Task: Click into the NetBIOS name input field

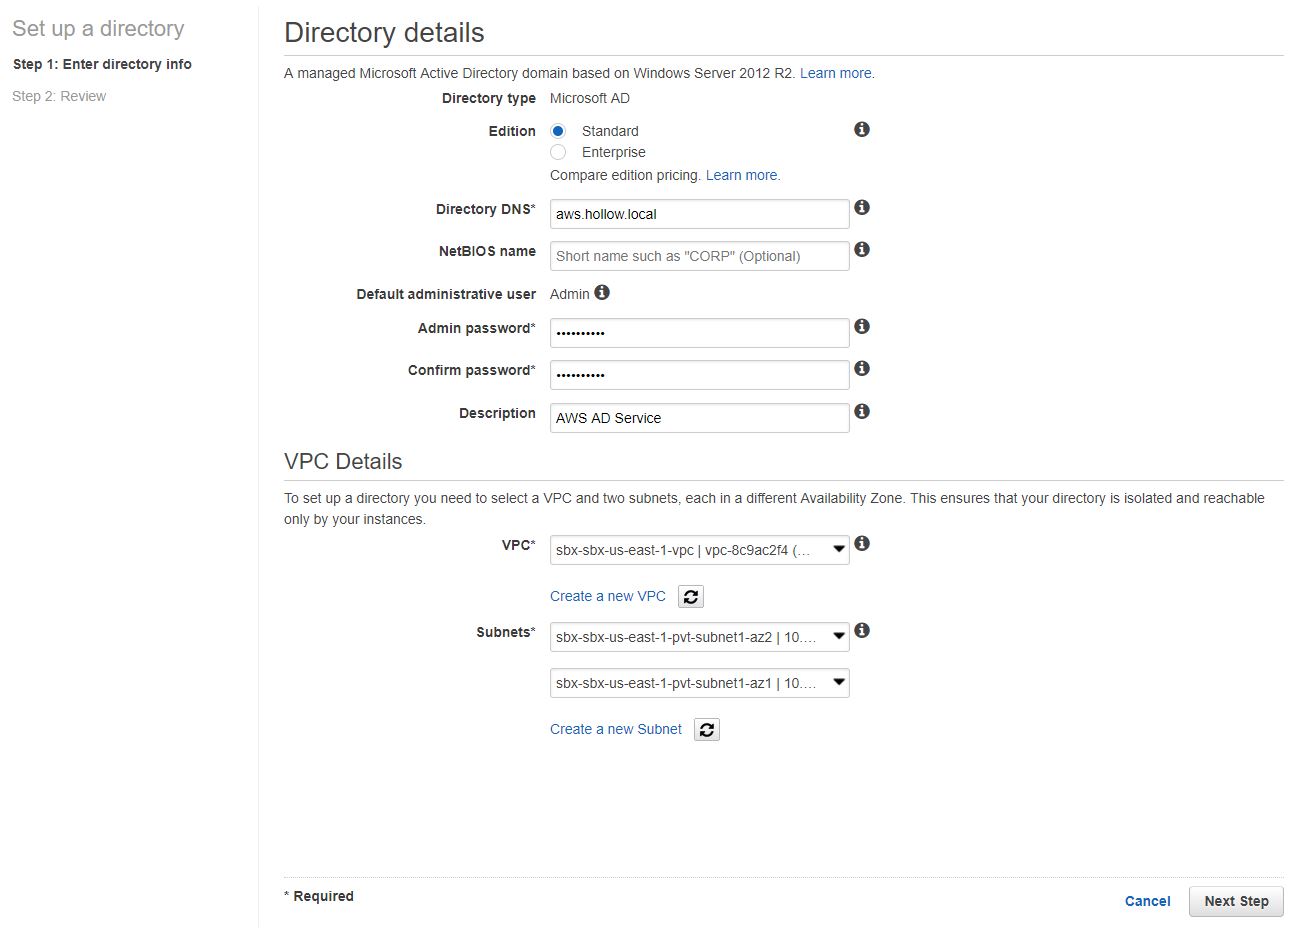Action: 699,256
